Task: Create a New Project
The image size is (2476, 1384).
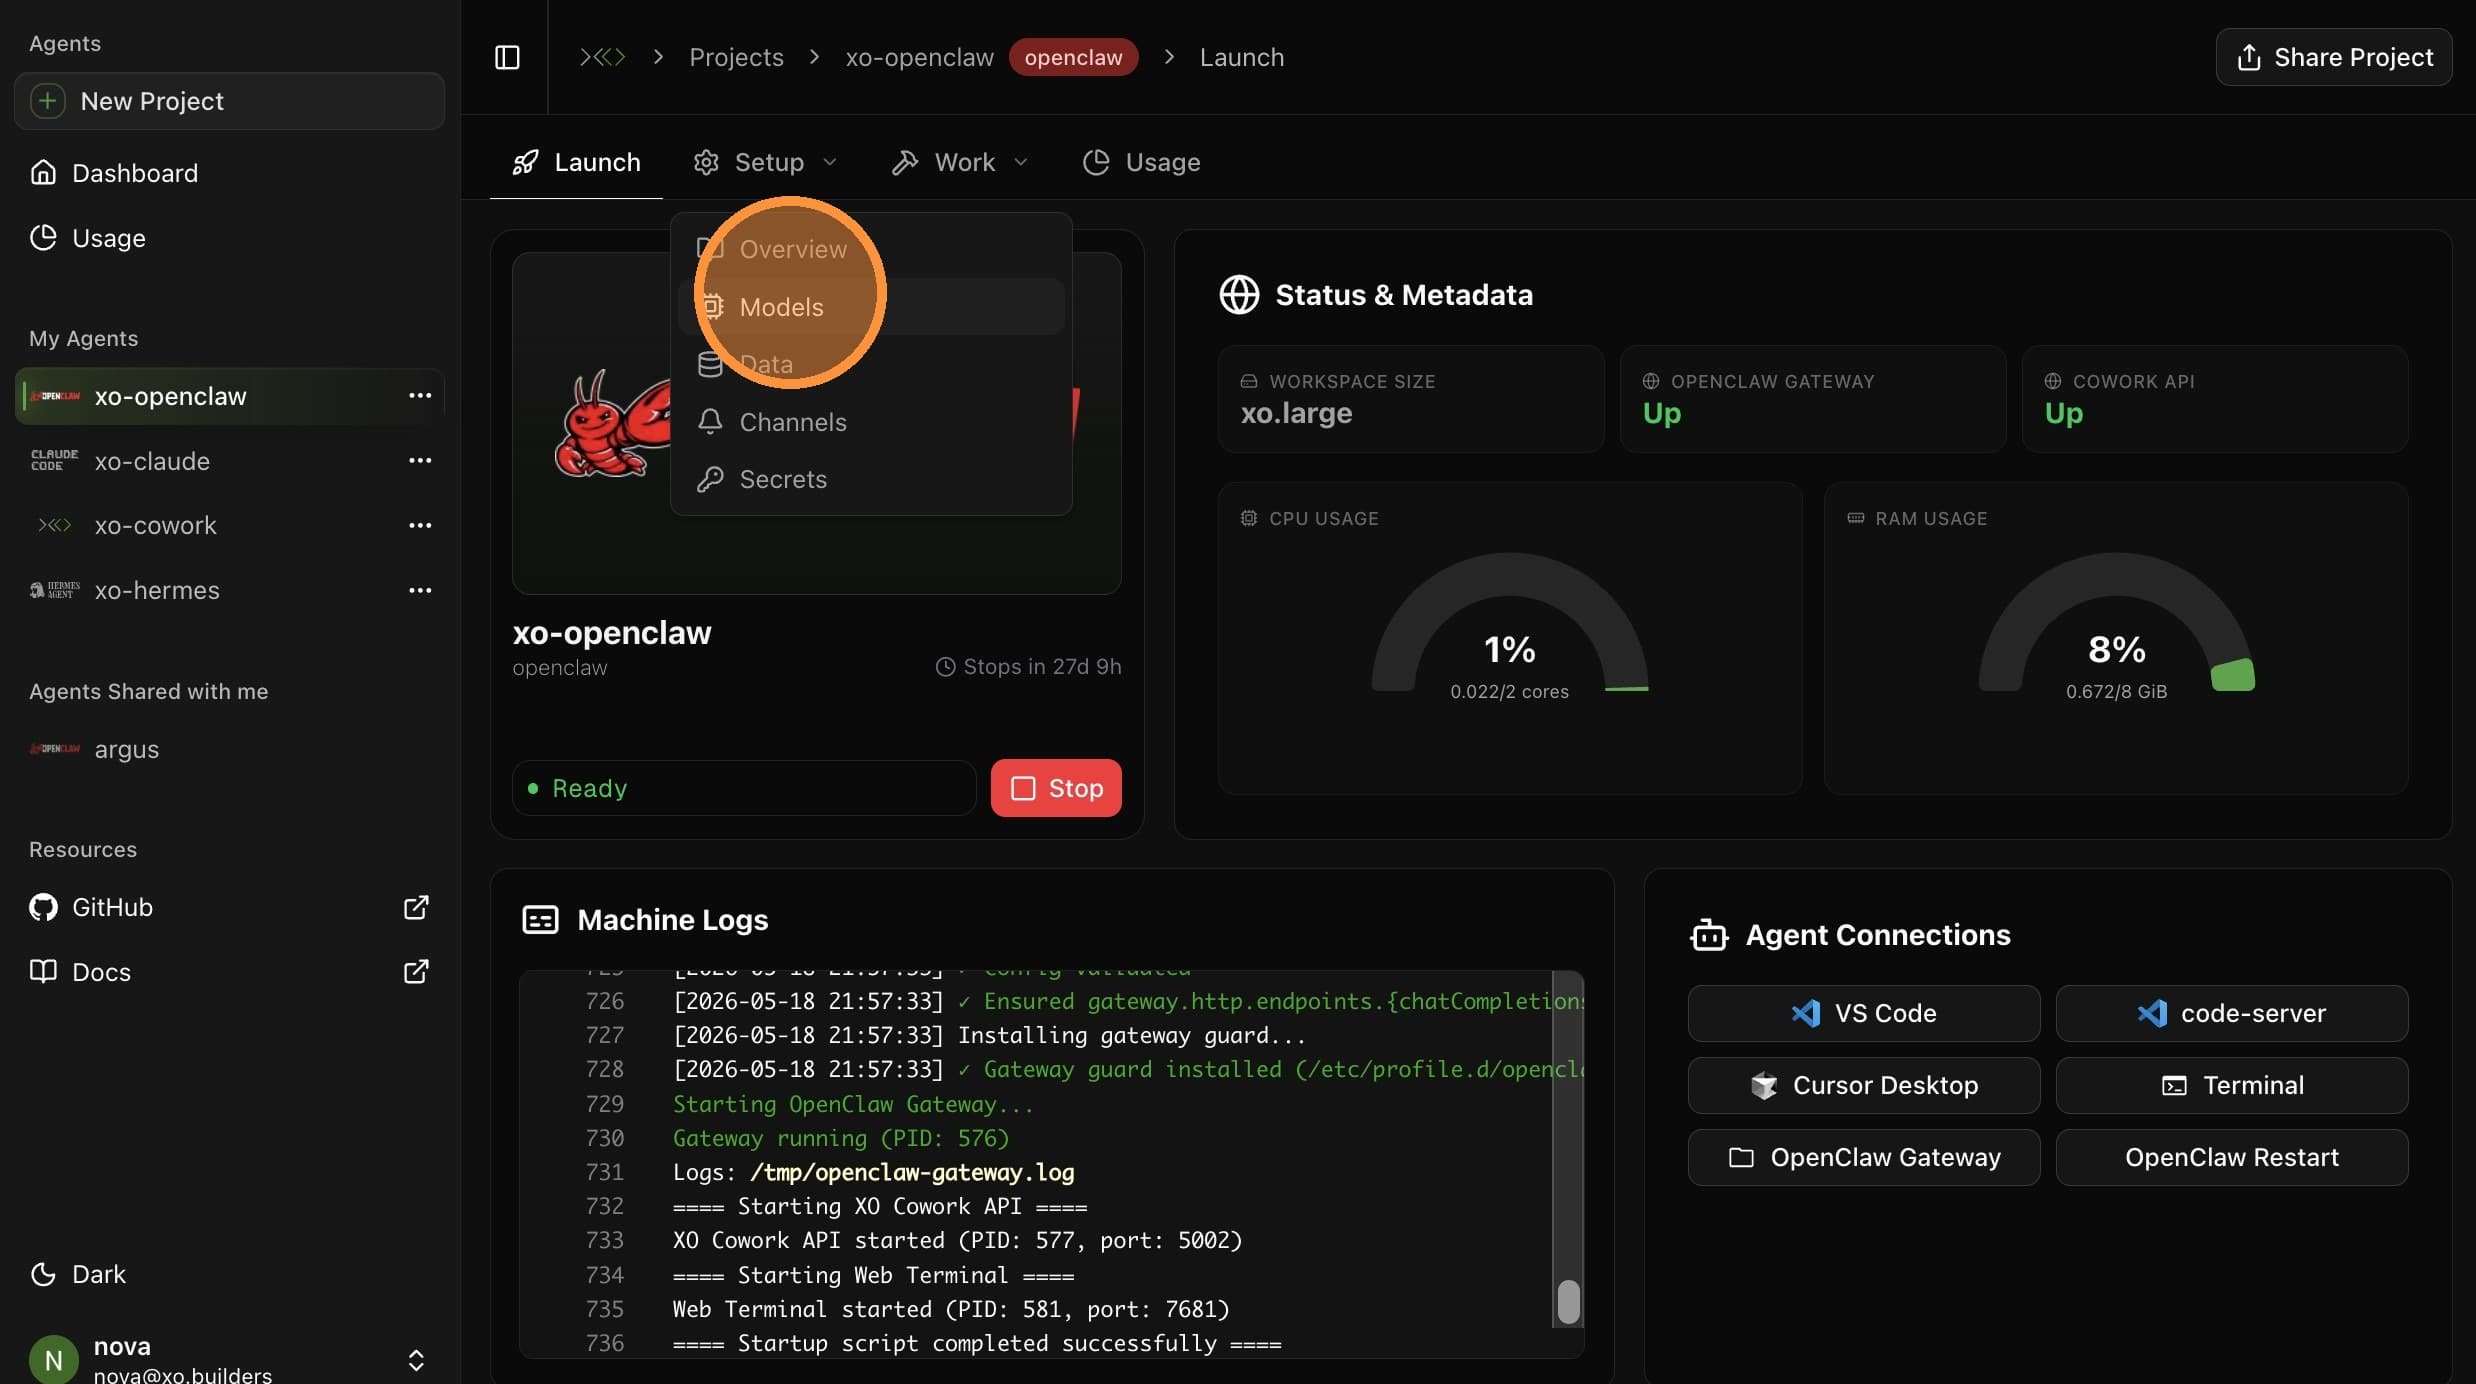Action: (229, 101)
